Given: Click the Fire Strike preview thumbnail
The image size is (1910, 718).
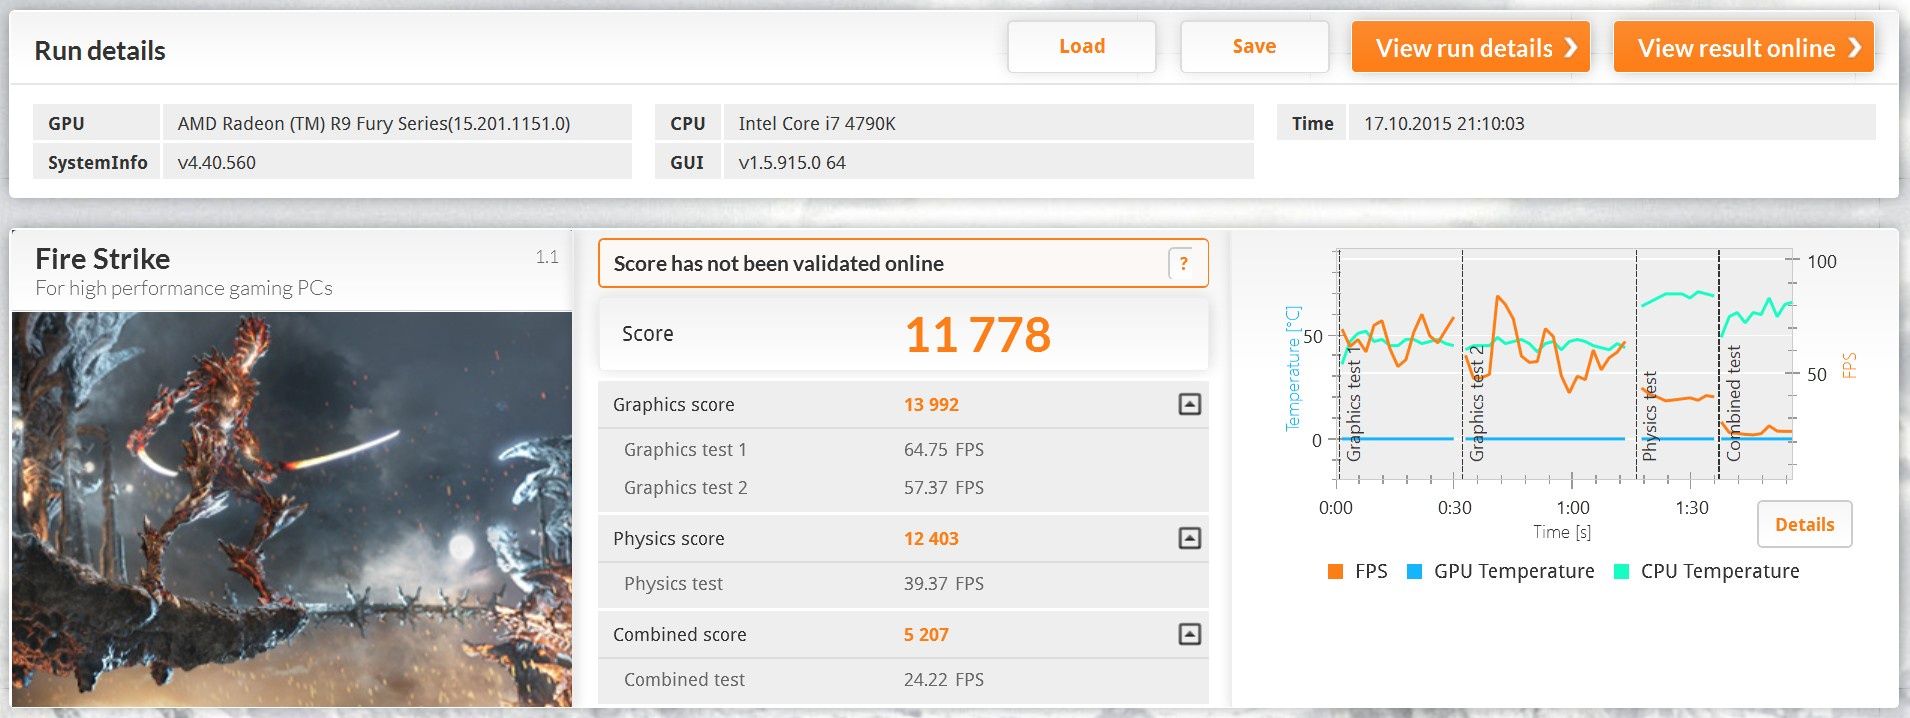Looking at the screenshot, I should tap(292, 509).
